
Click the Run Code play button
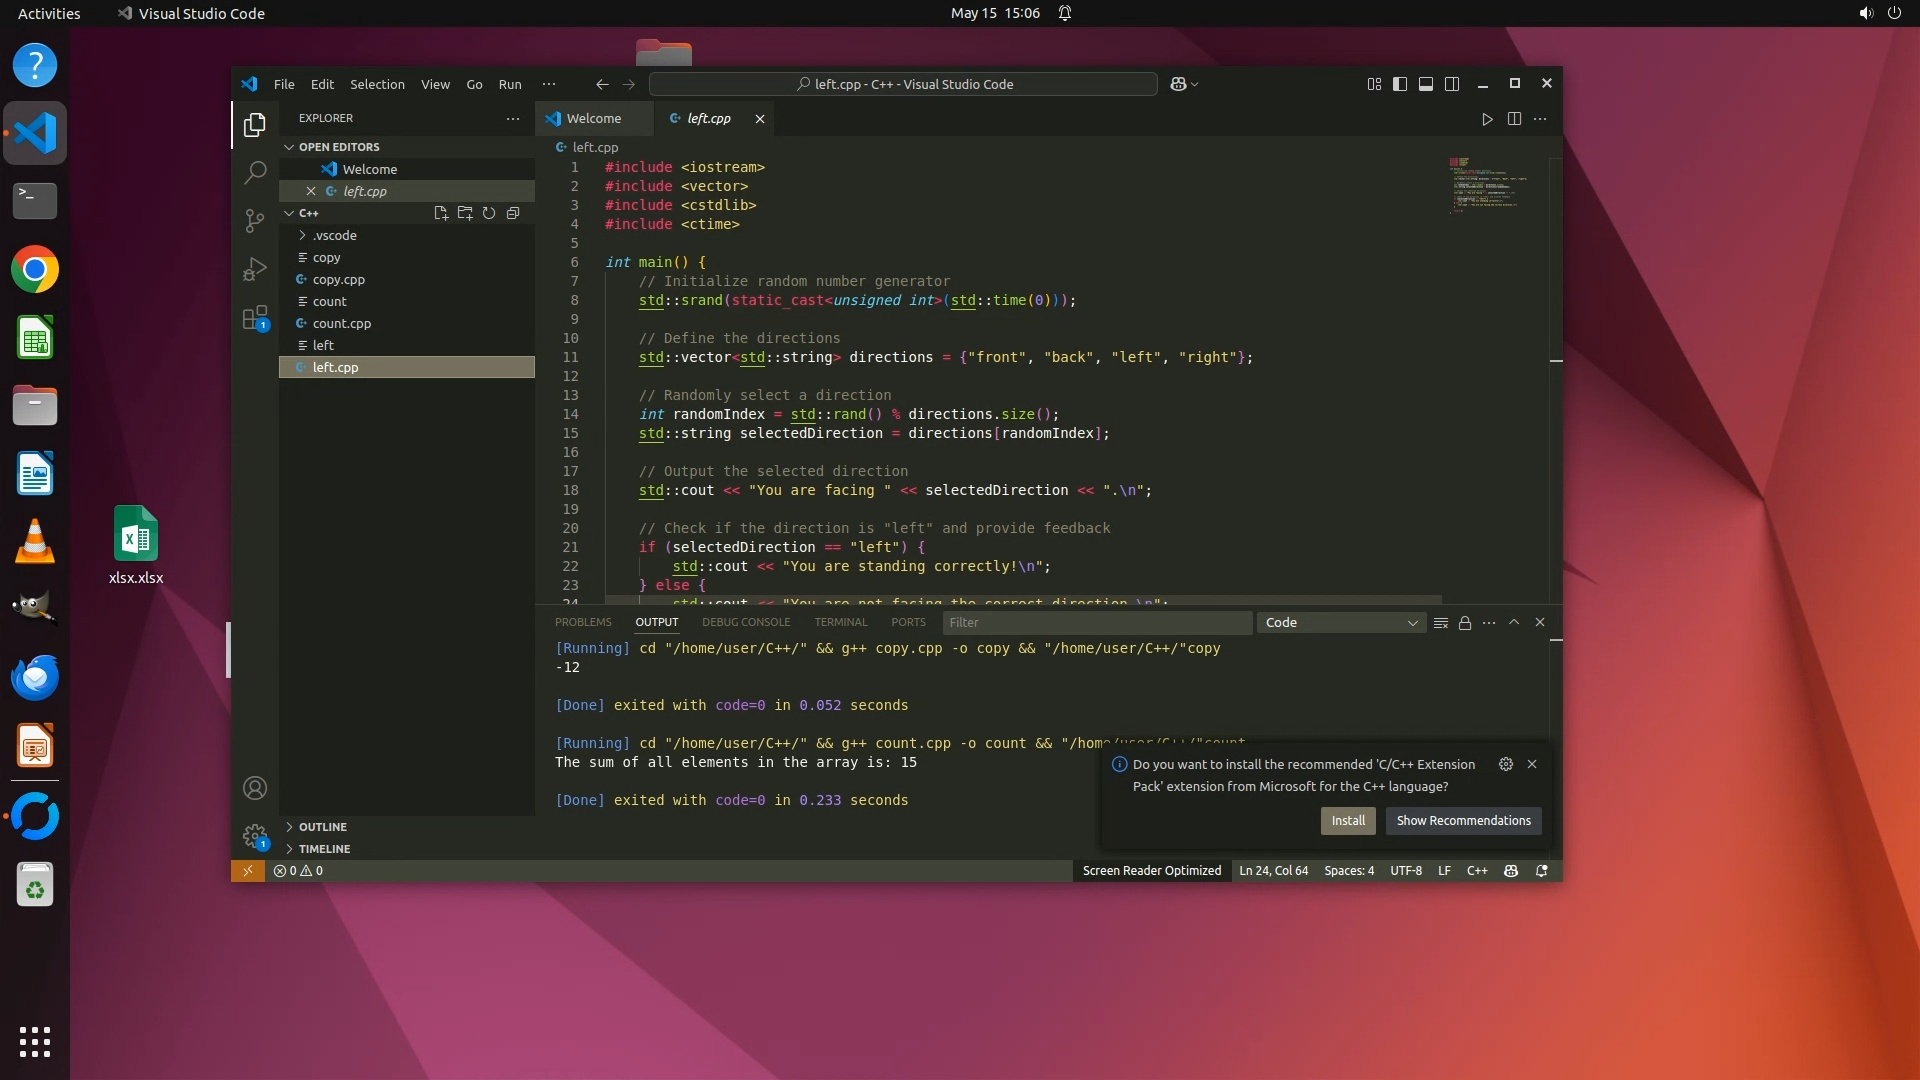point(1487,119)
